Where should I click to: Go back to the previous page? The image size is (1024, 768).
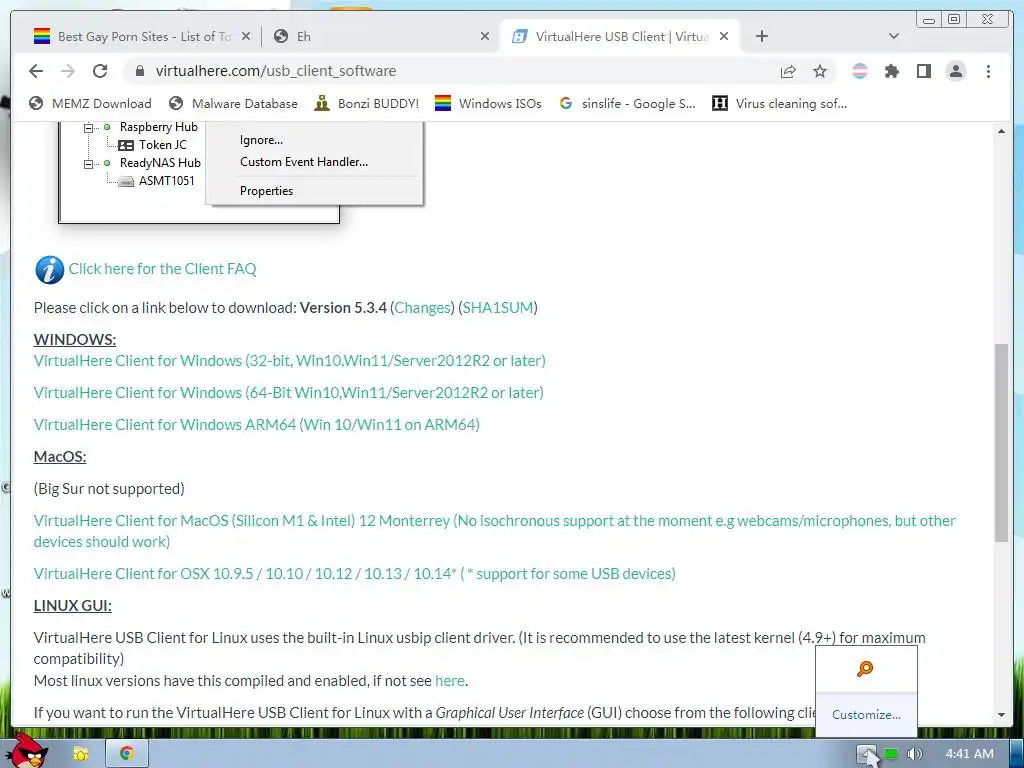click(x=36, y=71)
